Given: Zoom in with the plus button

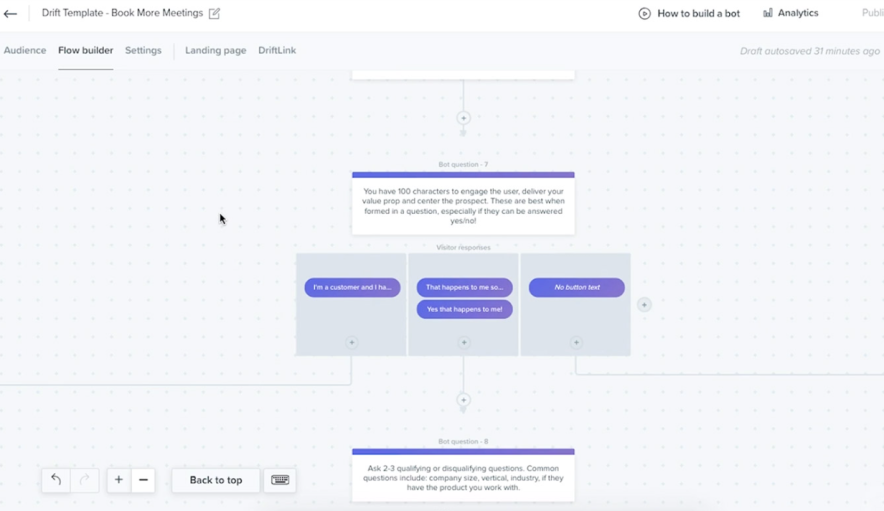Looking at the screenshot, I should [x=118, y=480].
